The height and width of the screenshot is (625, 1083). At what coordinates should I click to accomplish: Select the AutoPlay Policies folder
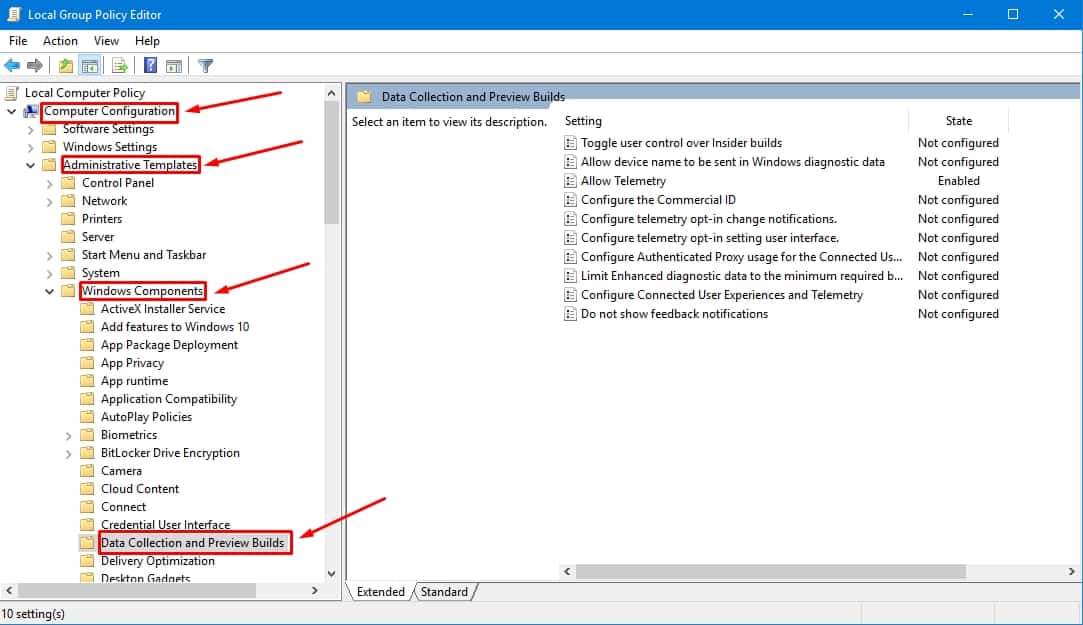point(146,416)
